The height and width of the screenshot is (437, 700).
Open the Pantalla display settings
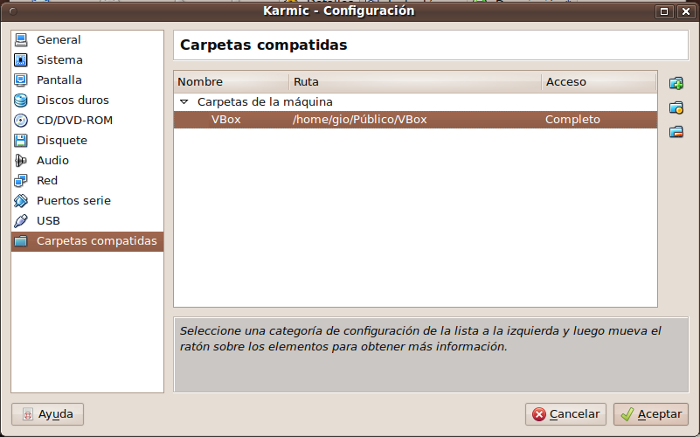click(x=59, y=80)
